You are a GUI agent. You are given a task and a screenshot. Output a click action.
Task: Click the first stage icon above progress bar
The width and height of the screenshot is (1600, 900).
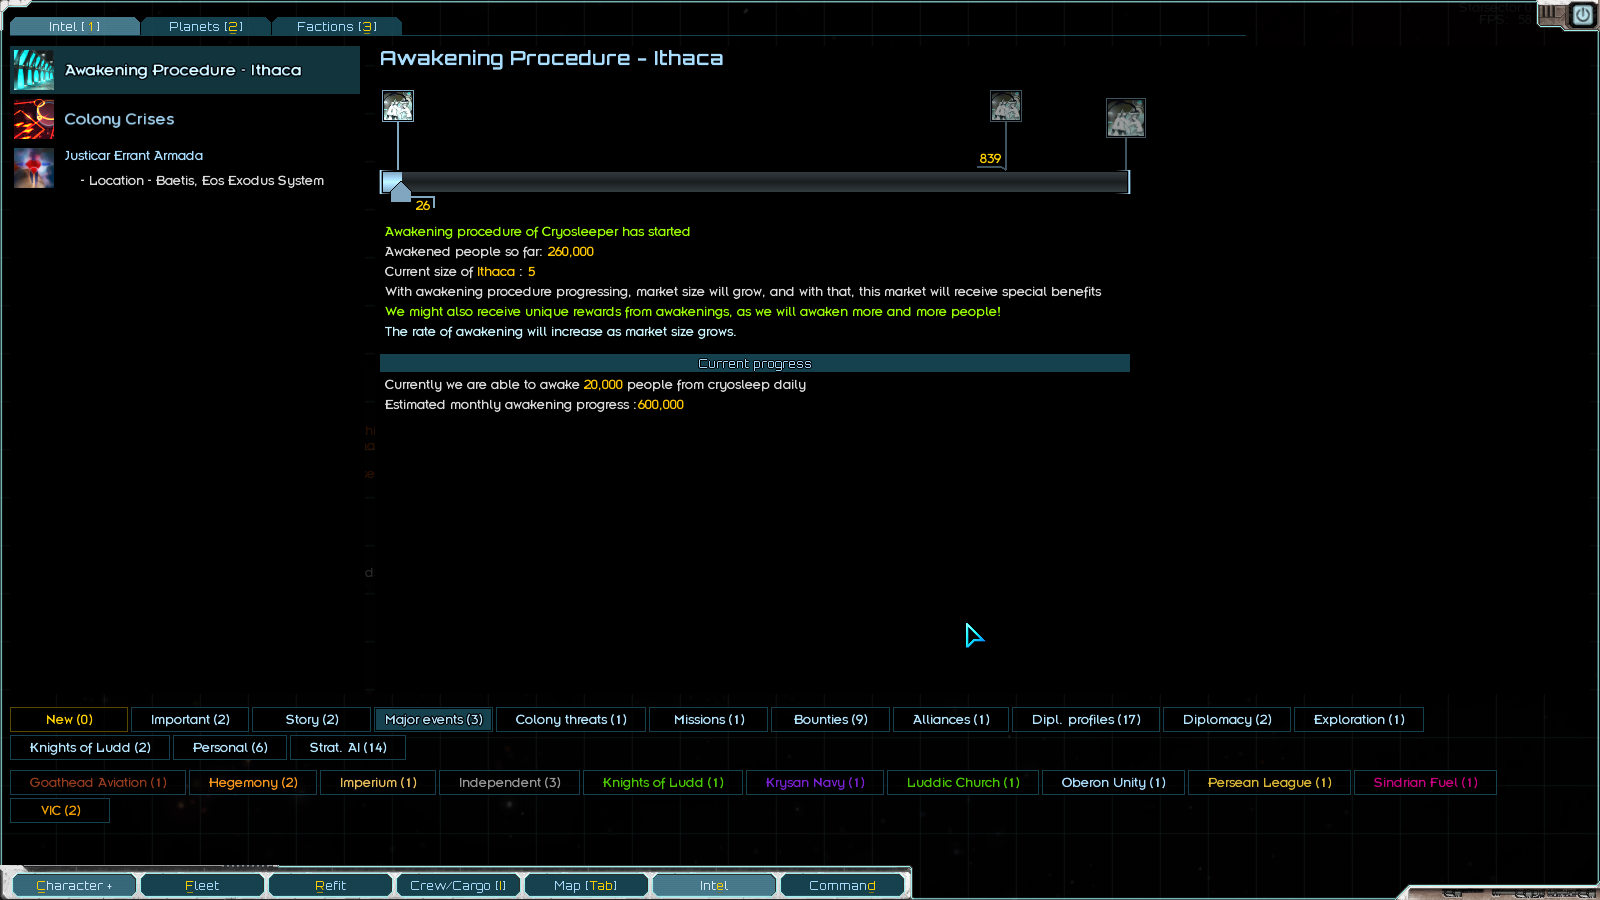tap(398, 106)
